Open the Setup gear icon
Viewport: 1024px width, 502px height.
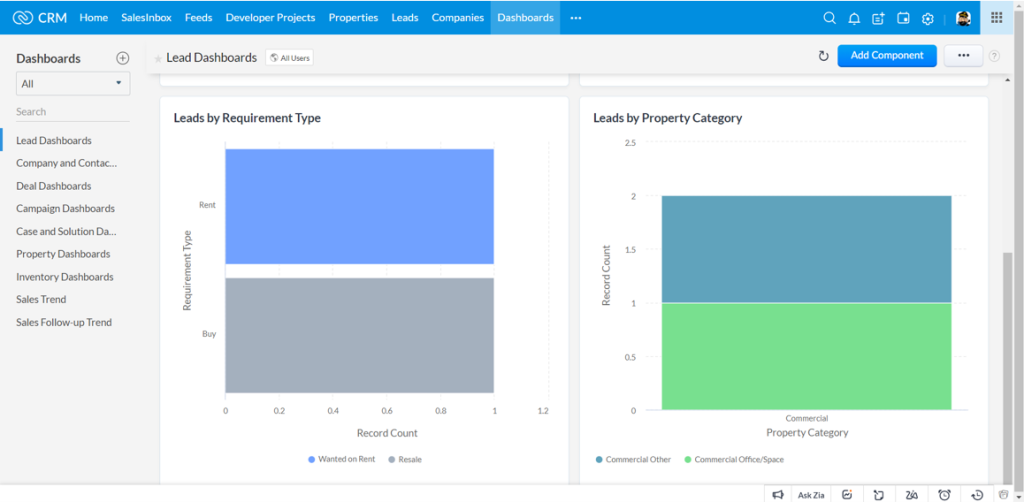[x=927, y=19]
